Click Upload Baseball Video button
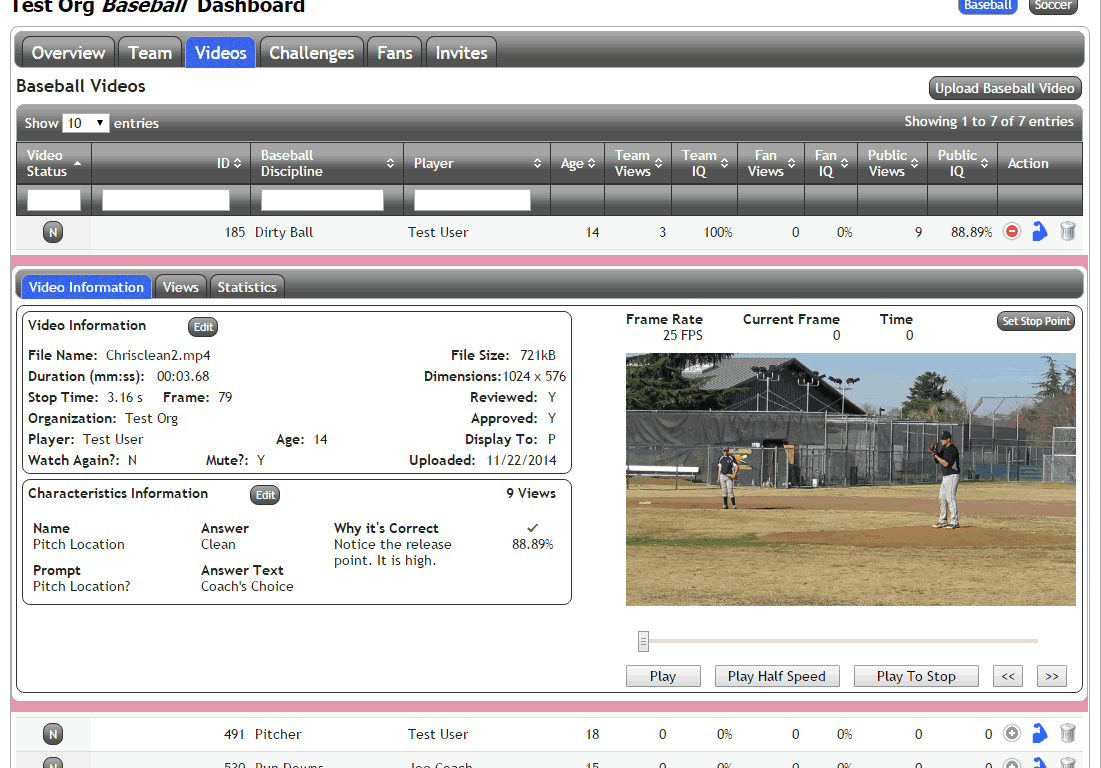This screenshot has height=768, width=1101. coord(1005,88)
